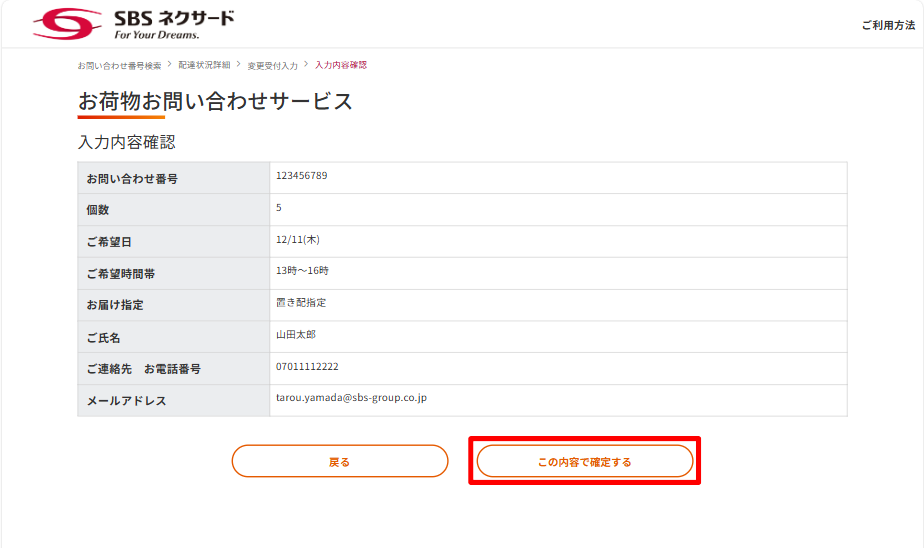Click the 入力内容確認 section subtitle
This screenshot has width=924, height=548.
point(126,143)
